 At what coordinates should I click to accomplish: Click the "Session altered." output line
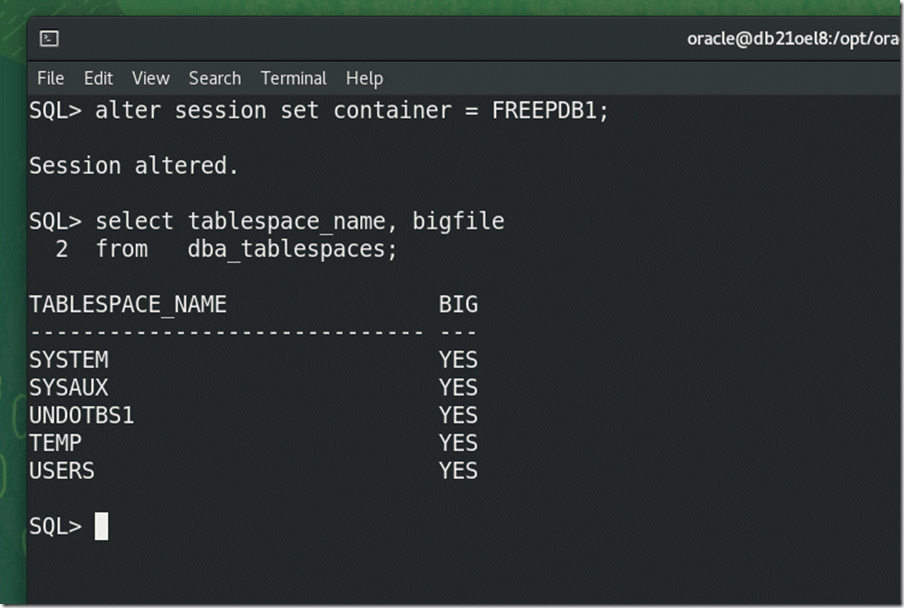pyautogui.click(x=134, y=166)
